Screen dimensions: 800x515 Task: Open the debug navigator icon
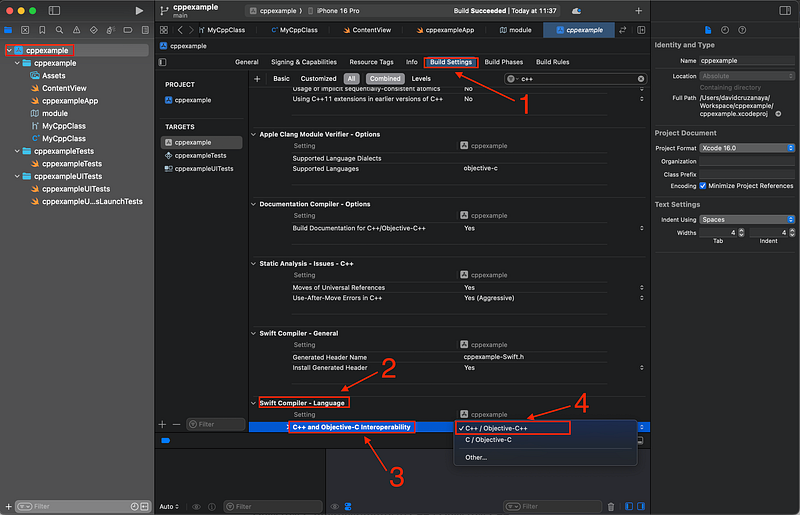(x=111, y=30)
